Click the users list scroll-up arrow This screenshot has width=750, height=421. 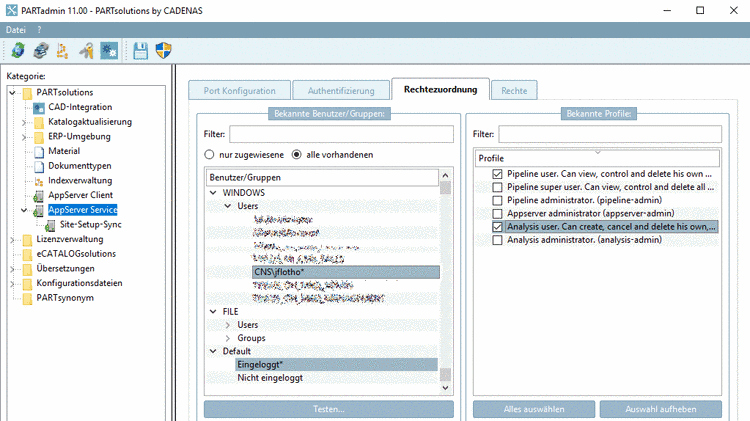[x=445, y=175]
